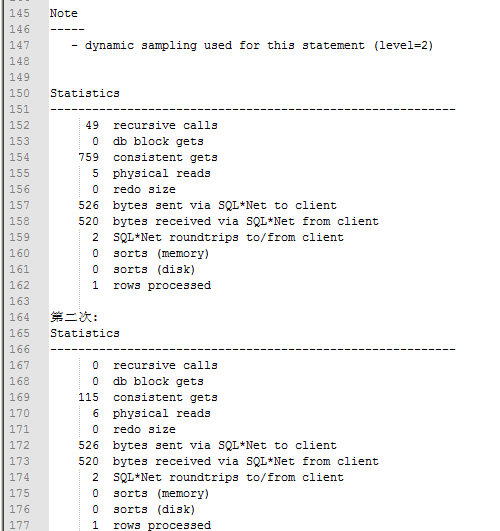Screen dimensions: 500x531
Task: Click the '115 consistent gets' value
Action: click(x=88, y=397)
